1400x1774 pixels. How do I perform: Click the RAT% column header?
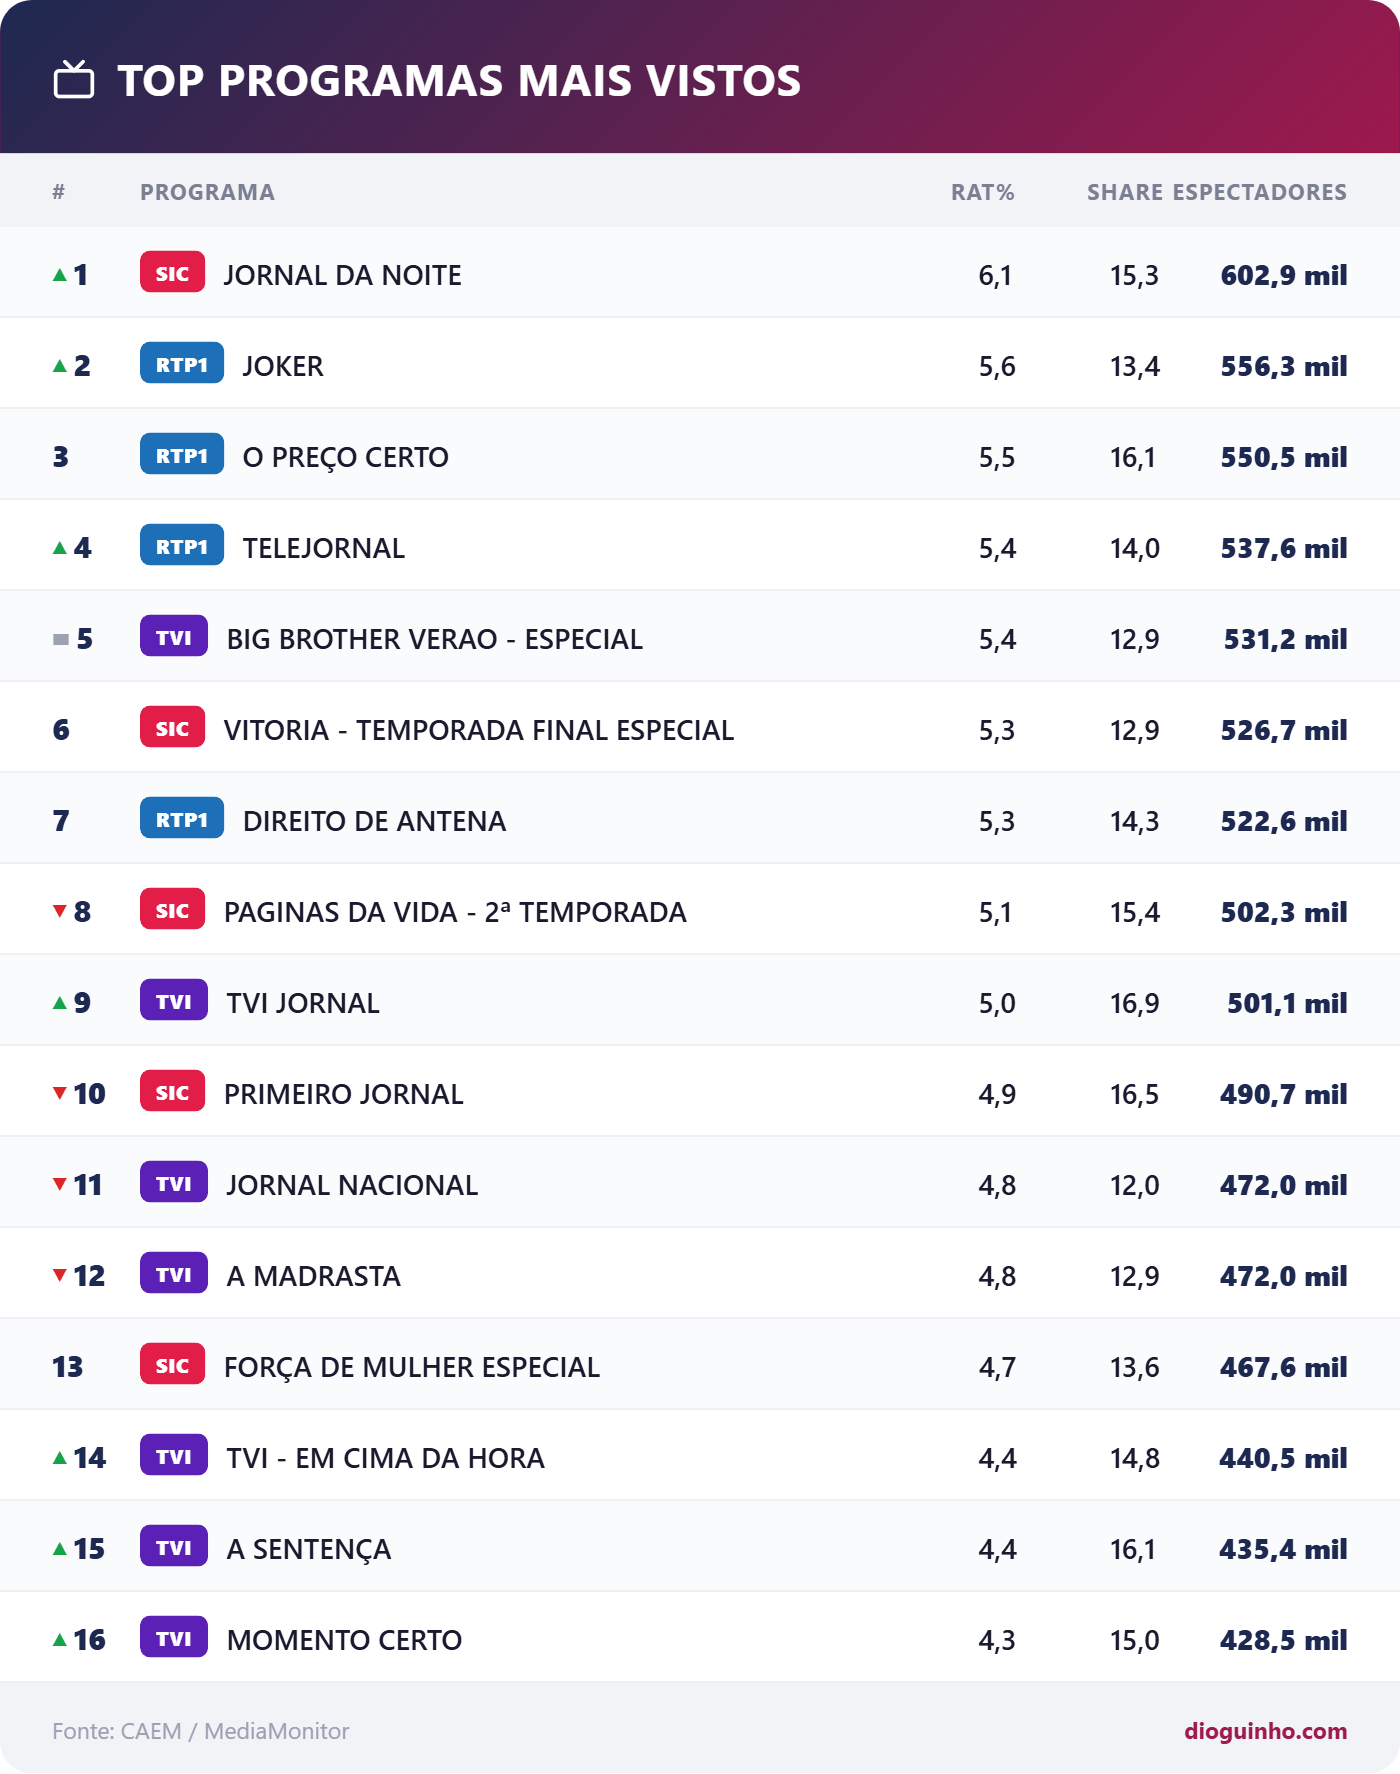point(982,192)
